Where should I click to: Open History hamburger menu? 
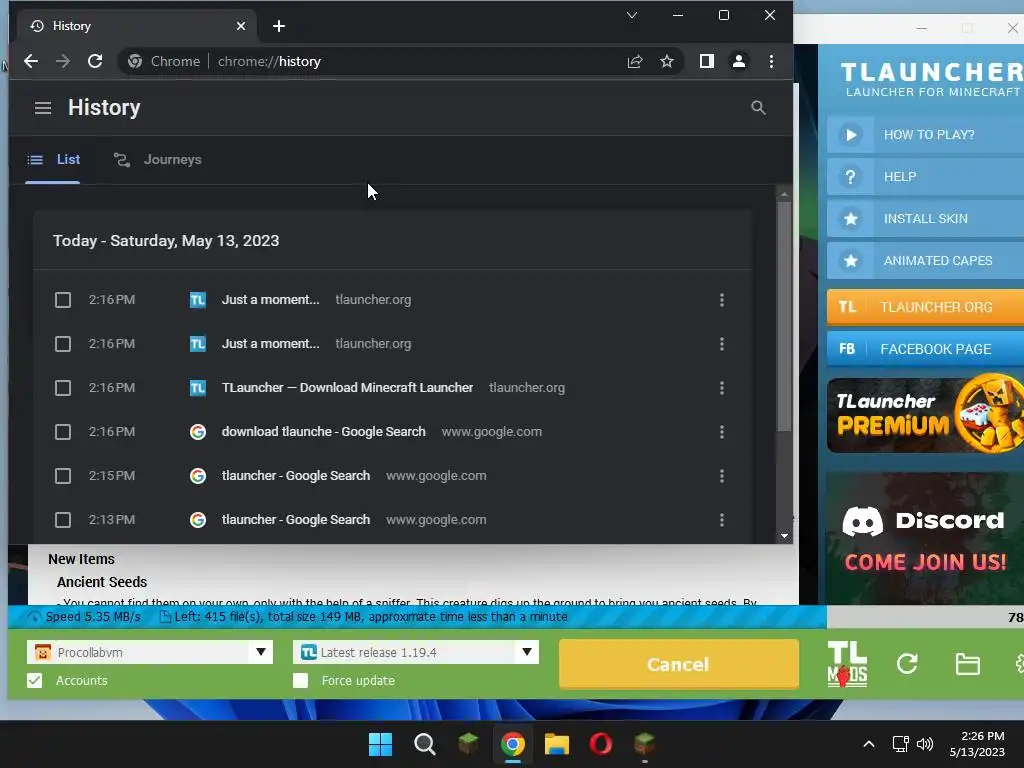[43, 108]
